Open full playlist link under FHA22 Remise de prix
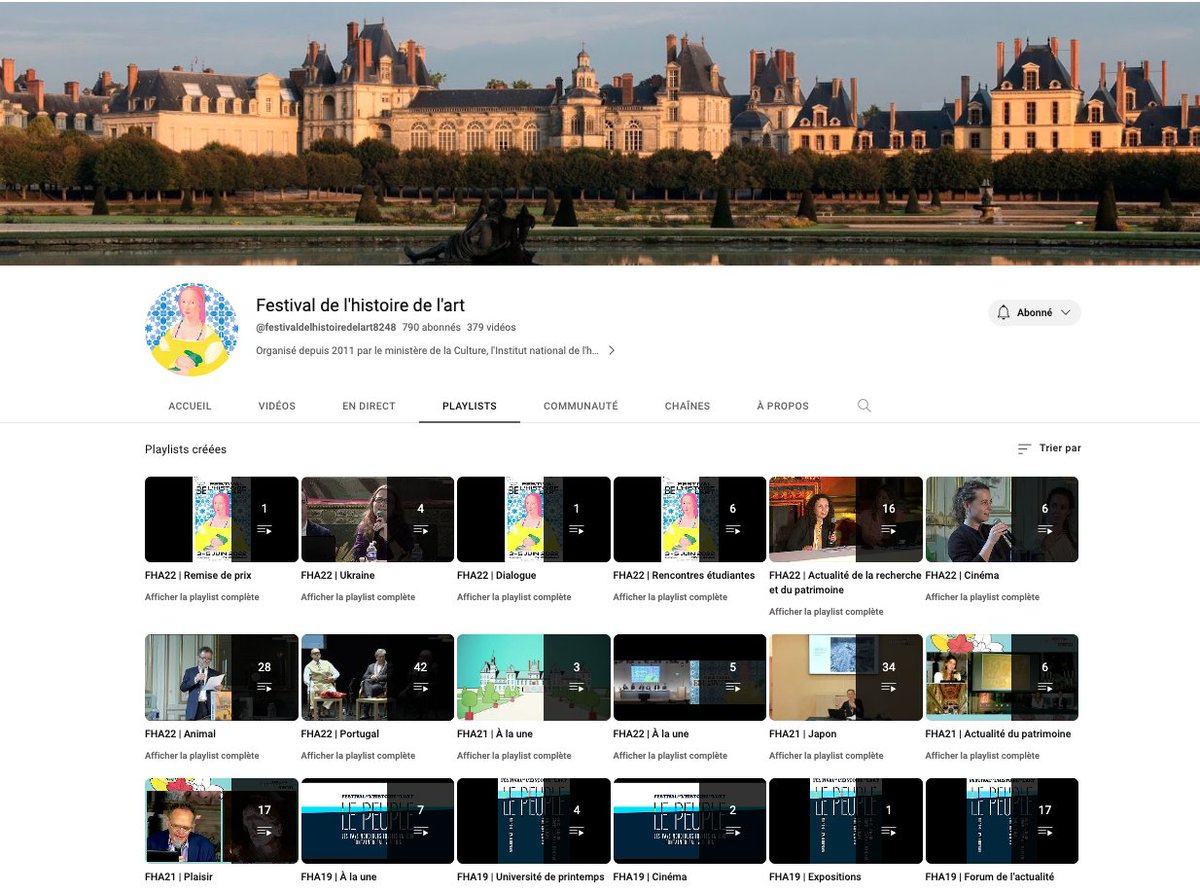 pos(202,597)
